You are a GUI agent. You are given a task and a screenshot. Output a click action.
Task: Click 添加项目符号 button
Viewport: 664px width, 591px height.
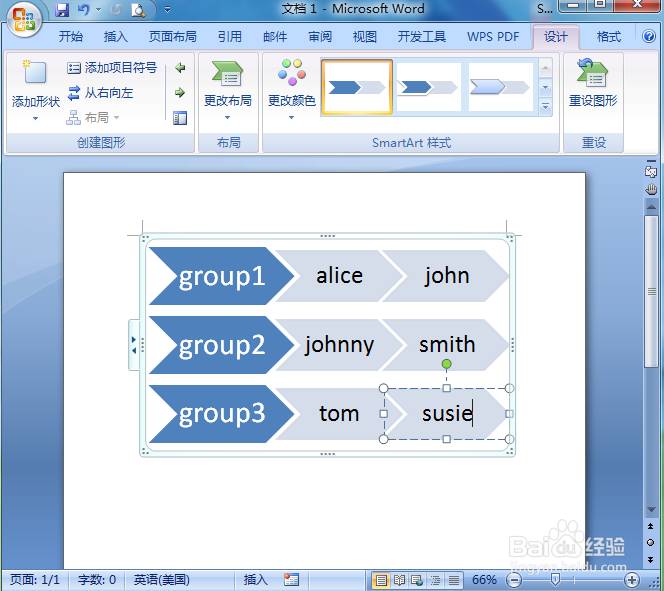(112, 68)
